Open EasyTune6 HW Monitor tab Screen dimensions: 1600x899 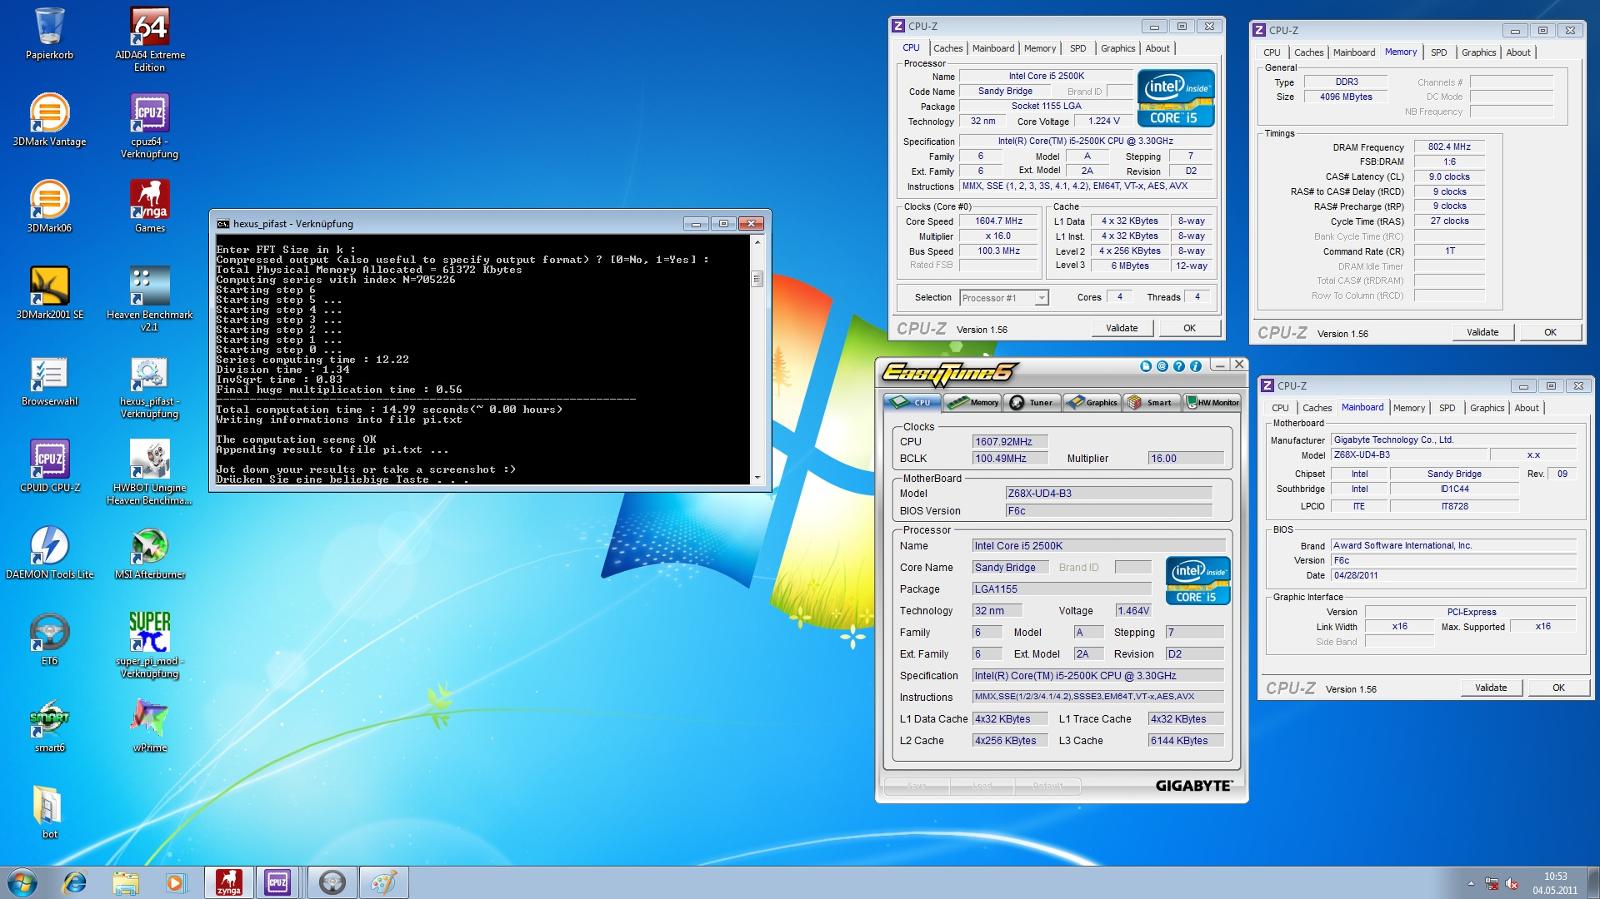[x=1212, y=402]
